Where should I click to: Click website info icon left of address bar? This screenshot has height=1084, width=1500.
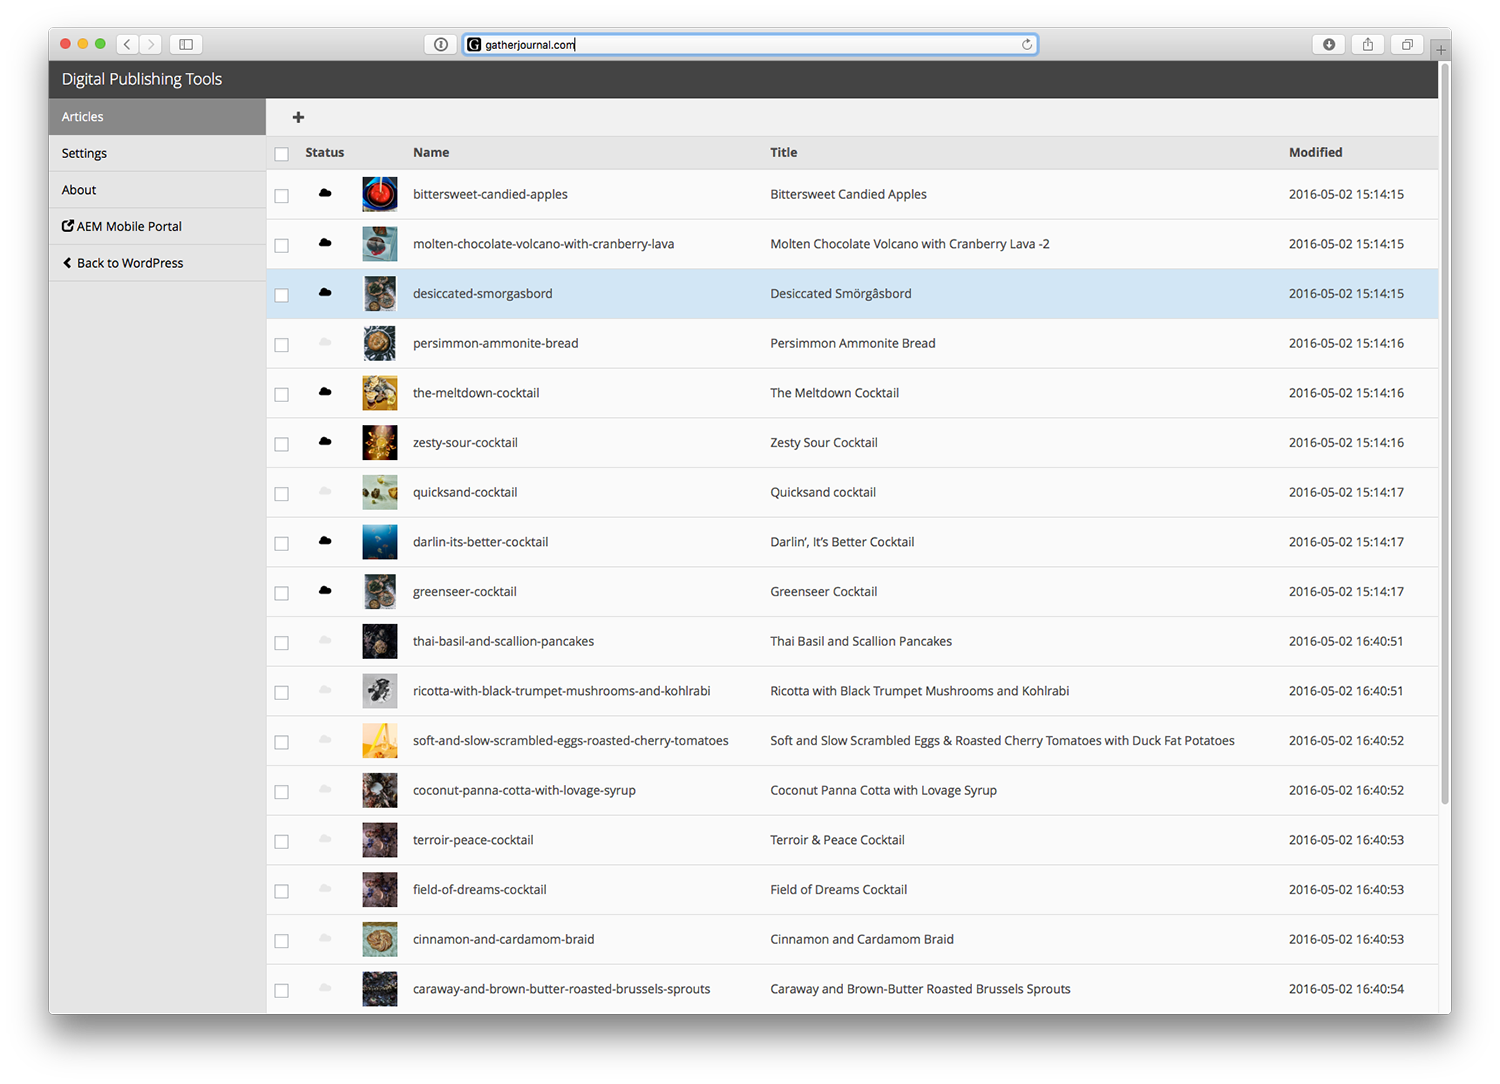point(441,44)
